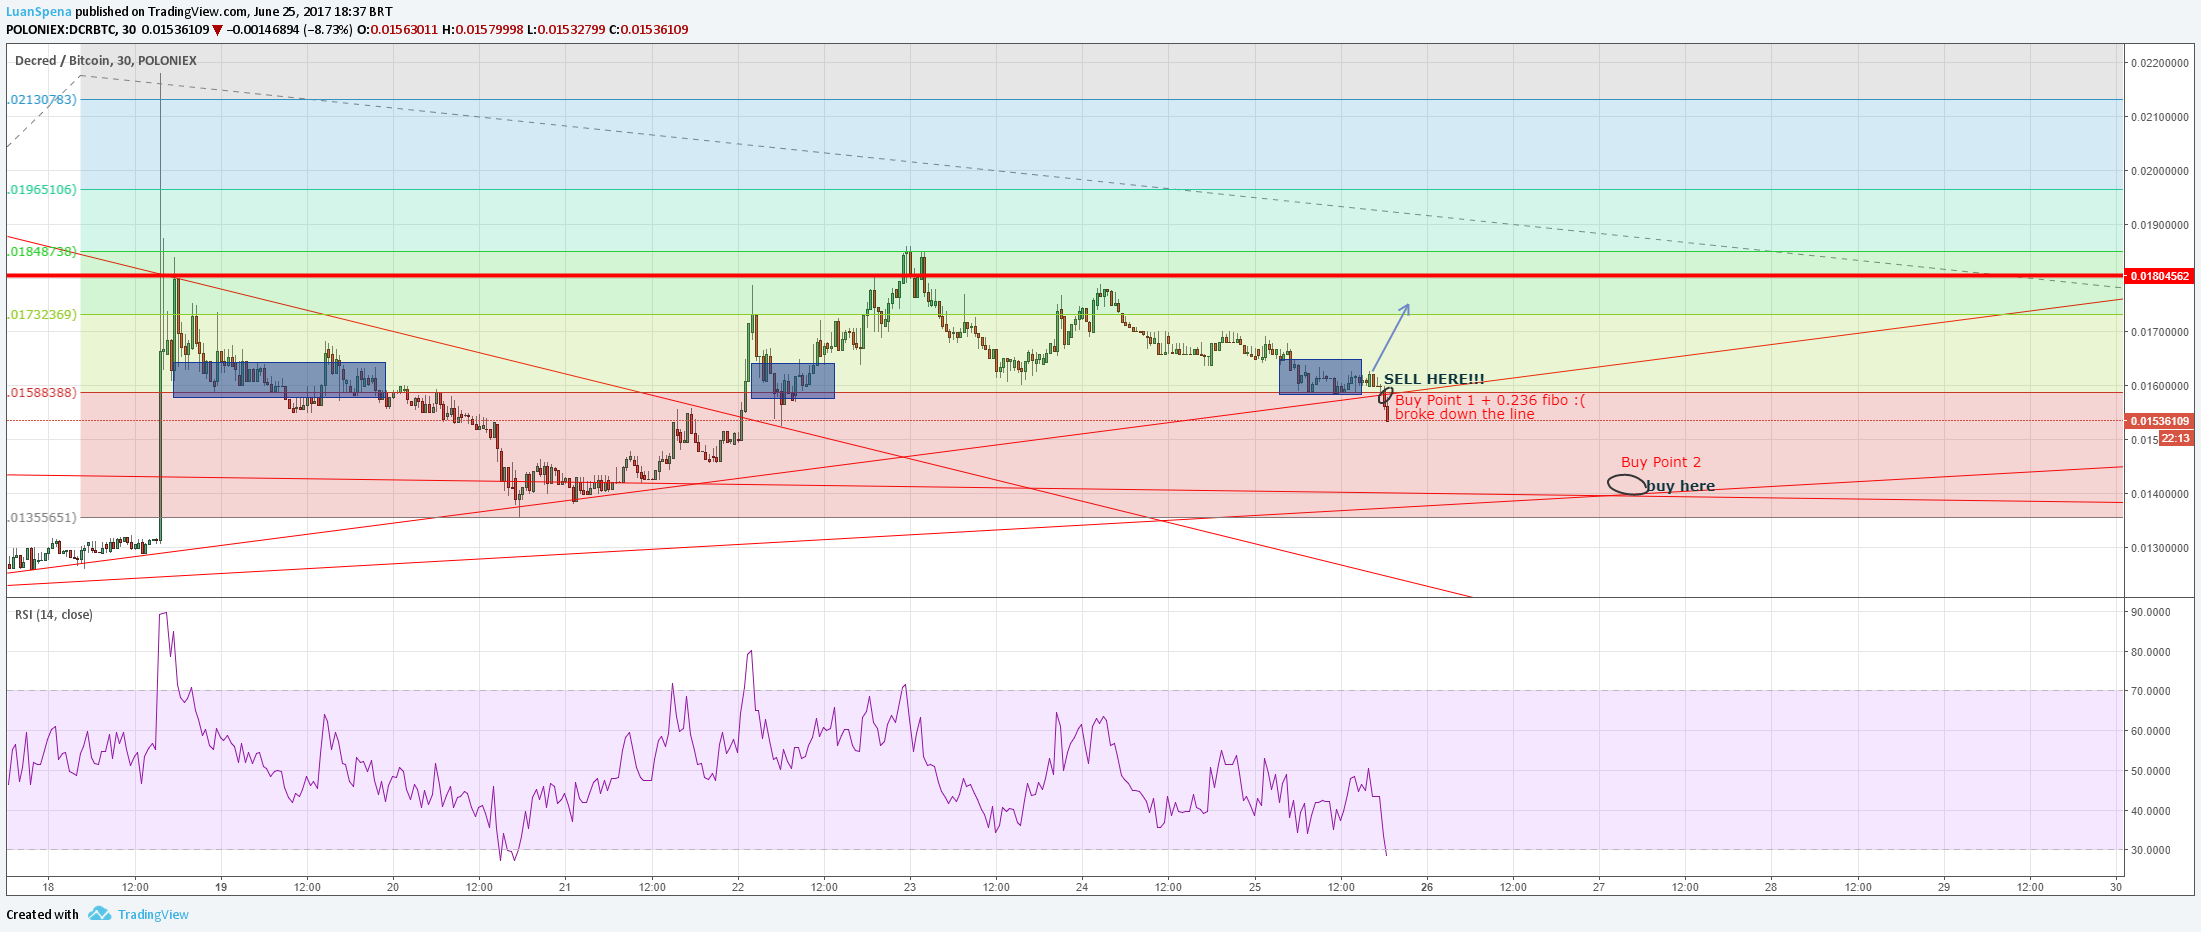
Task: Click the red 0.01804562 price label
Action: click(2160, 276)
